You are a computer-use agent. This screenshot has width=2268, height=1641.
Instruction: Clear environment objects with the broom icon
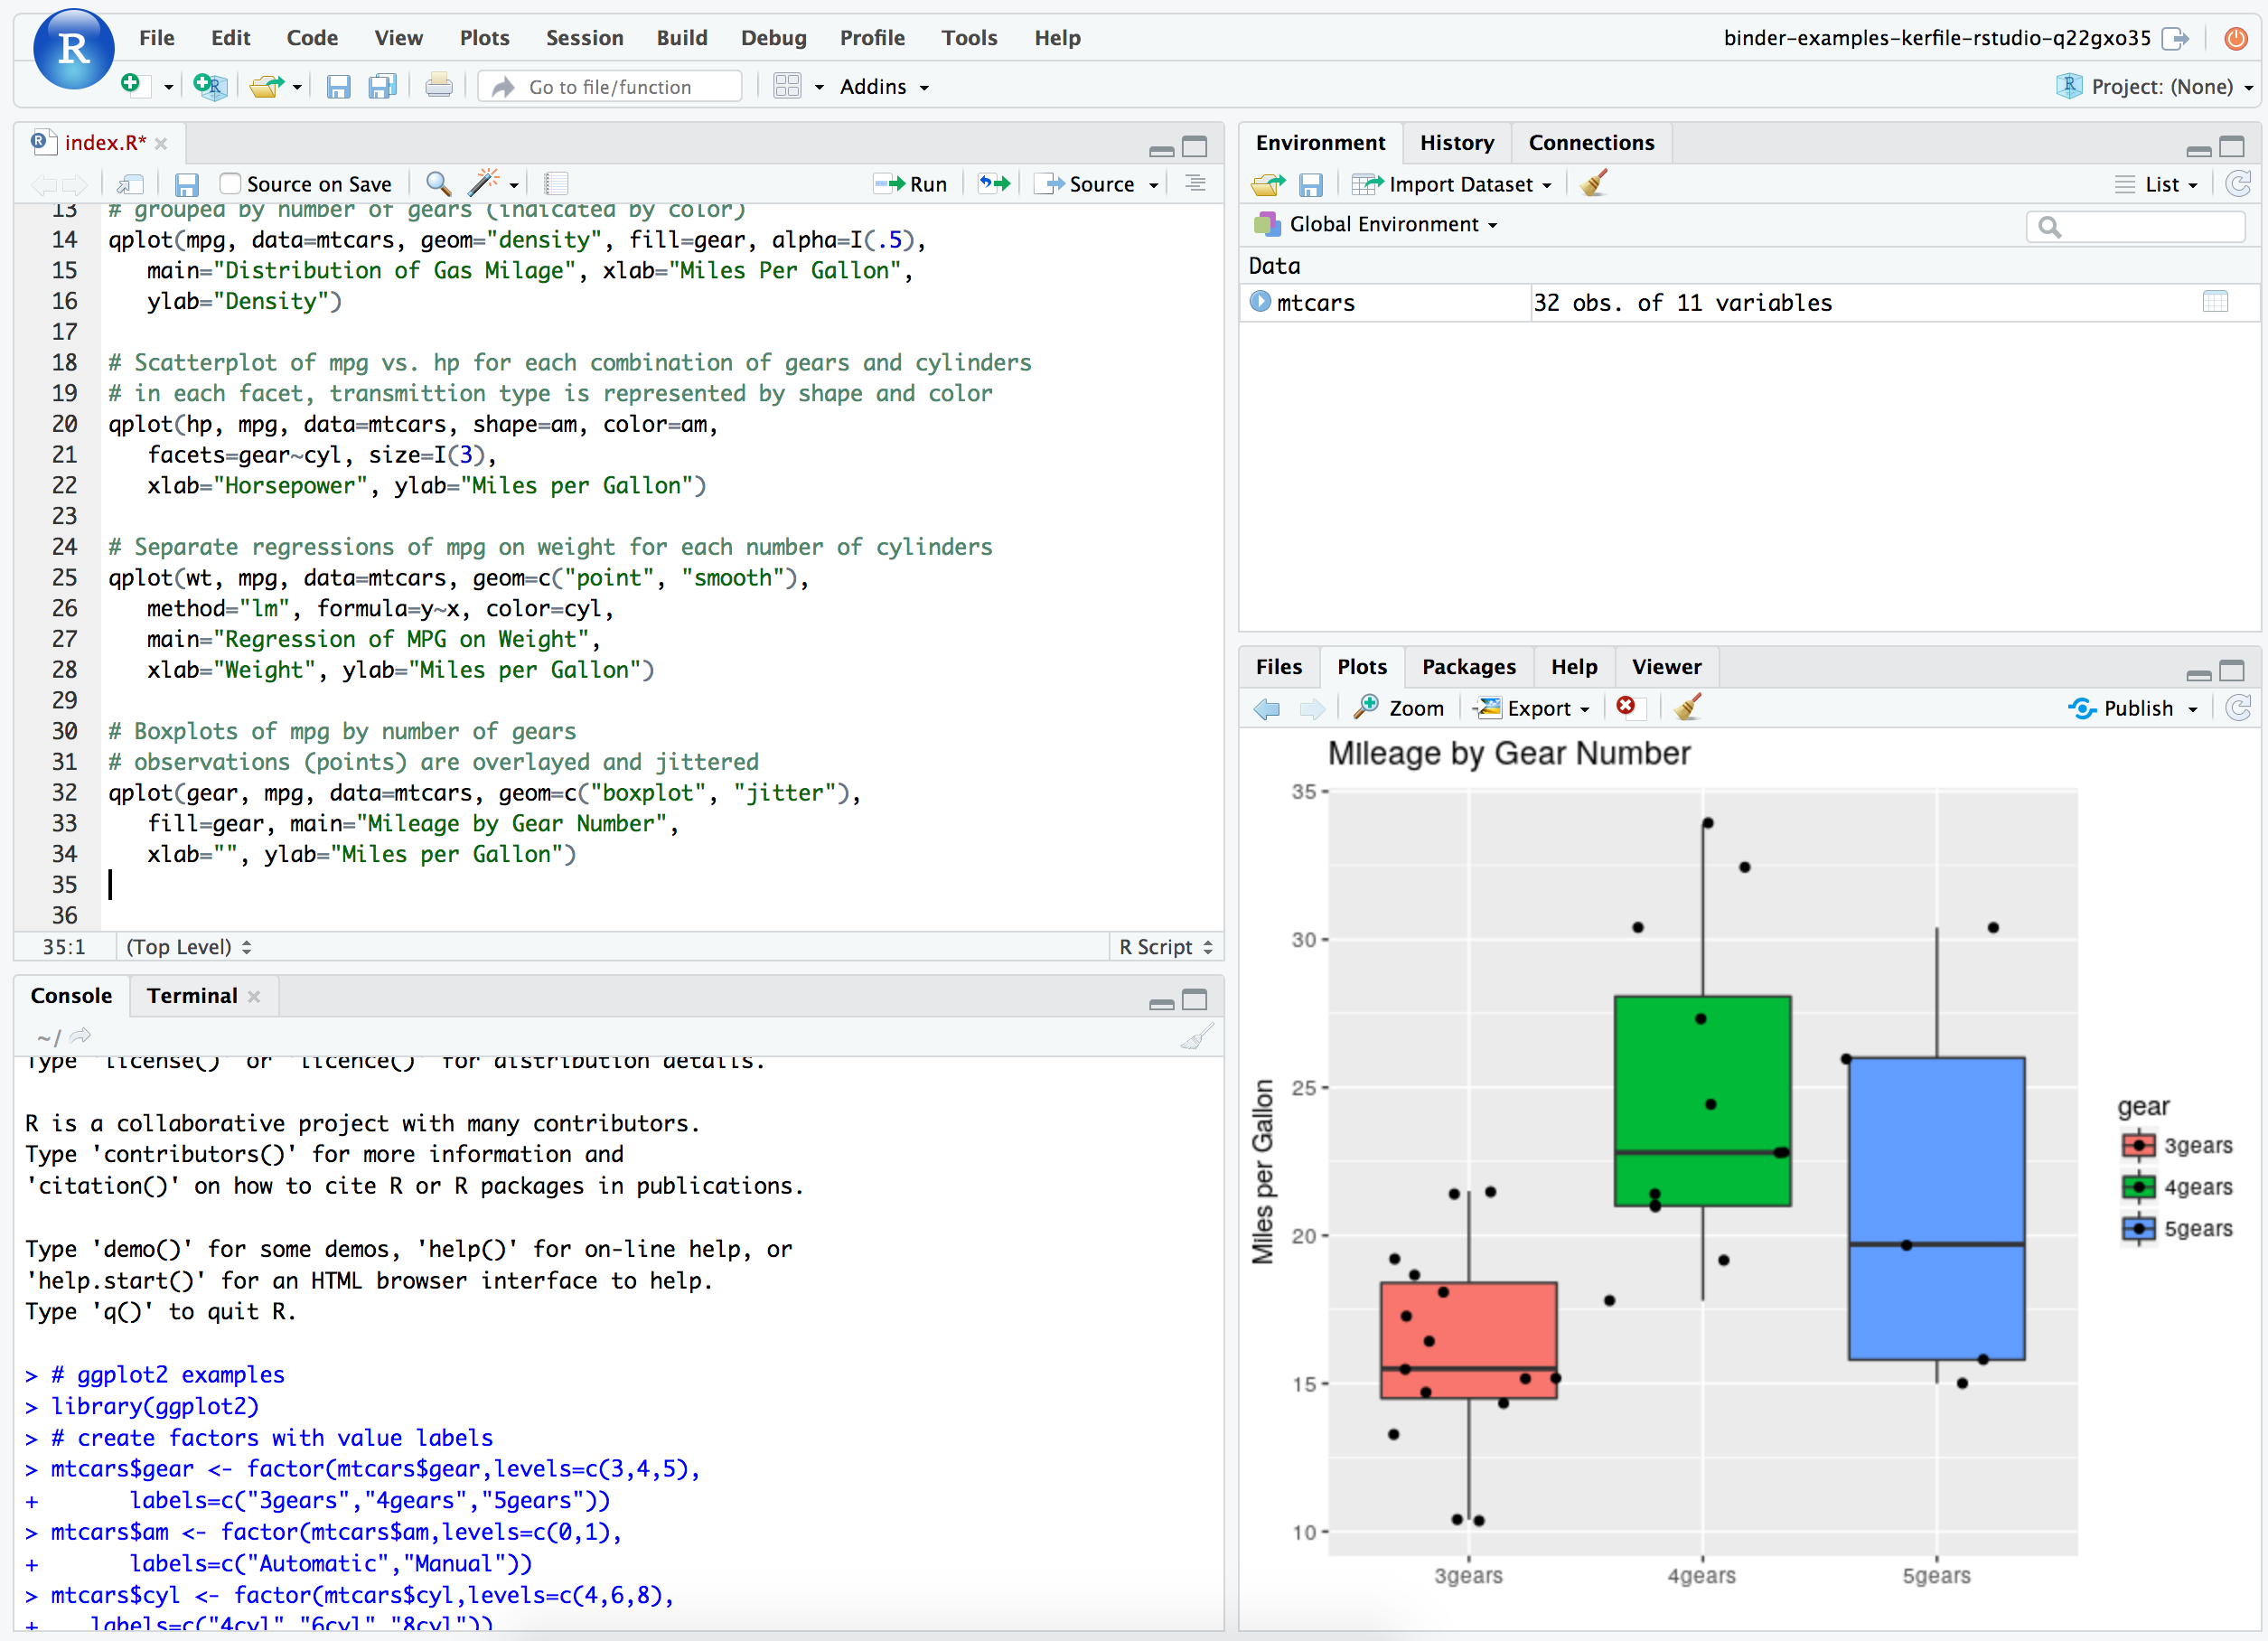click(x=1594, y=184)
